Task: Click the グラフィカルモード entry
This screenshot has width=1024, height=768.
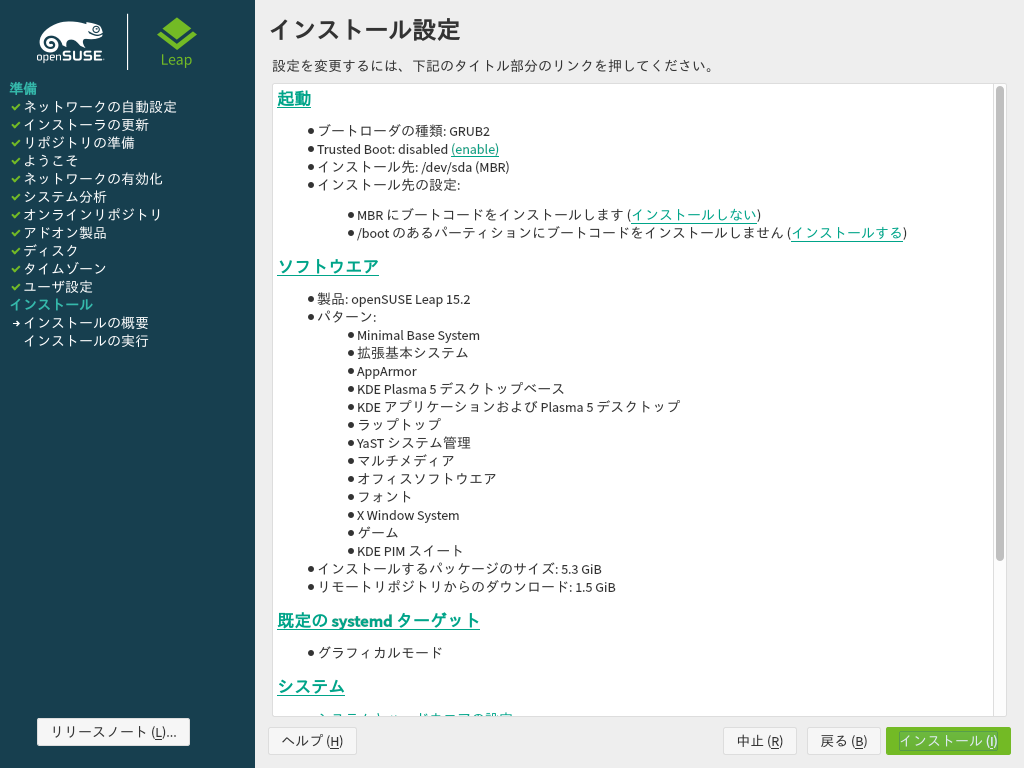Action: point(380,653)
